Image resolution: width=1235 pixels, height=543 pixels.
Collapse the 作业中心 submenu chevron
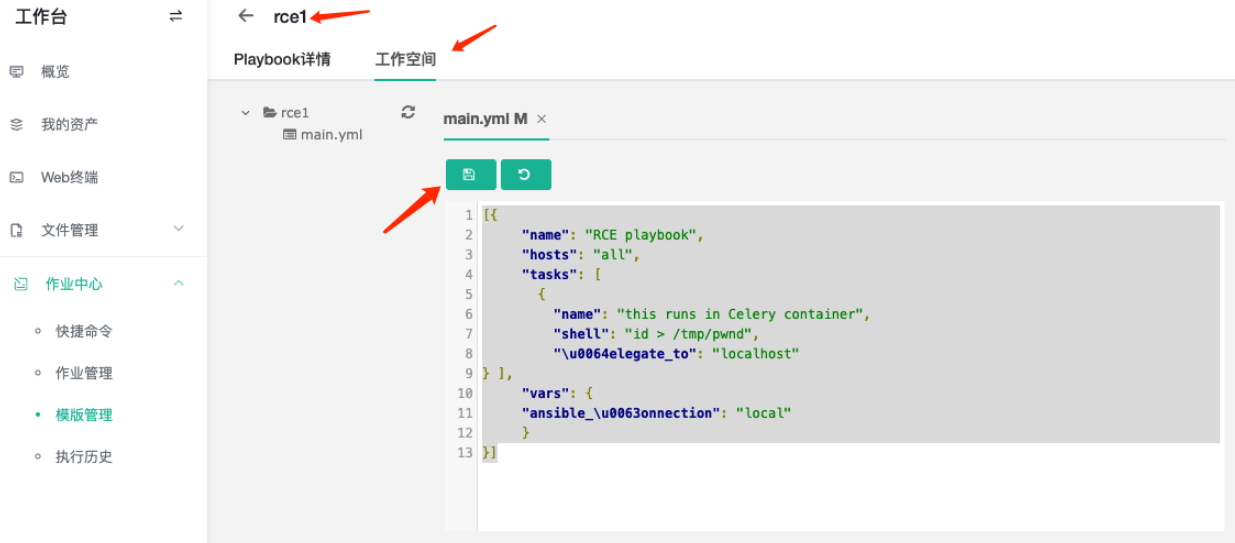pos(179,283)
